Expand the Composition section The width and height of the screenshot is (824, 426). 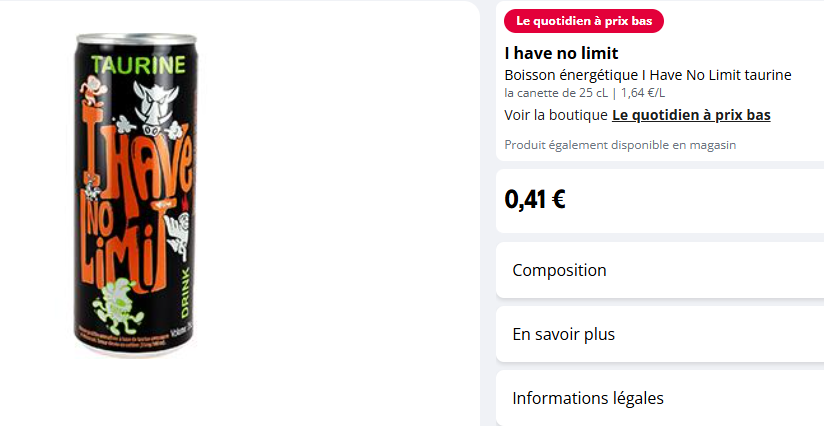point(559,270)
